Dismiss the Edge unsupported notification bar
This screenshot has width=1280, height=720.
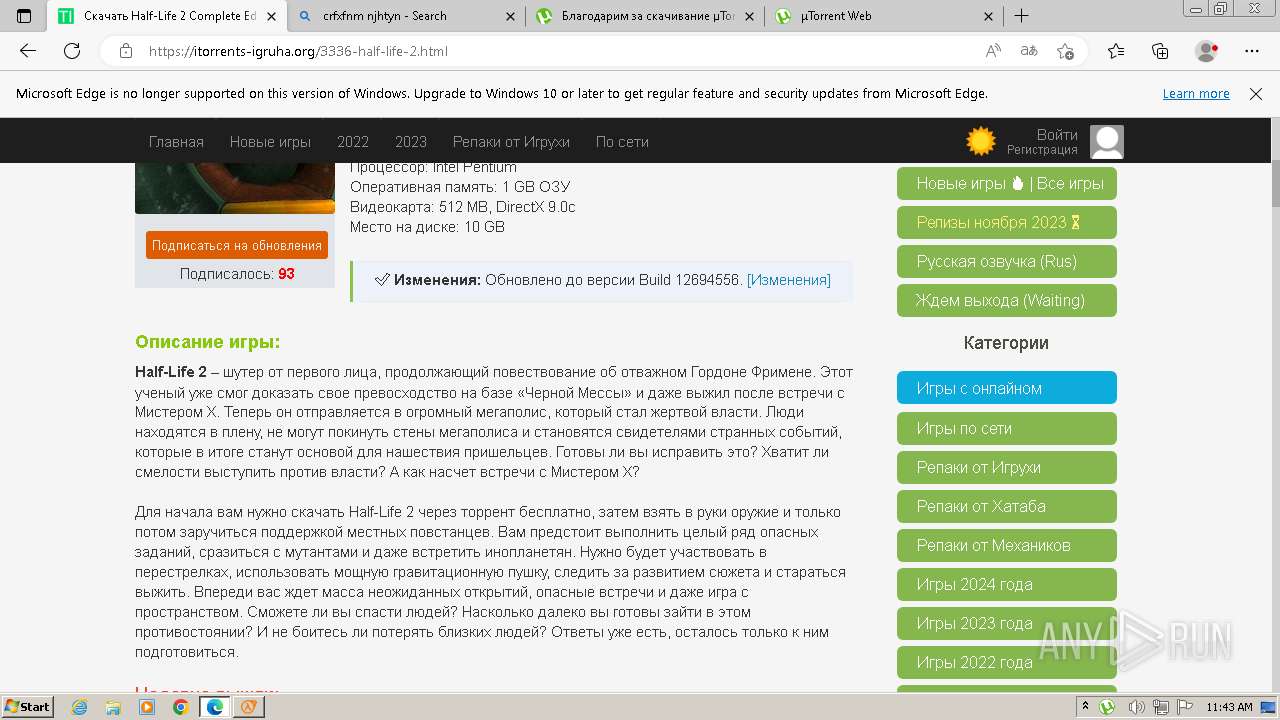pyautogui.click(x=1256, y=94)
